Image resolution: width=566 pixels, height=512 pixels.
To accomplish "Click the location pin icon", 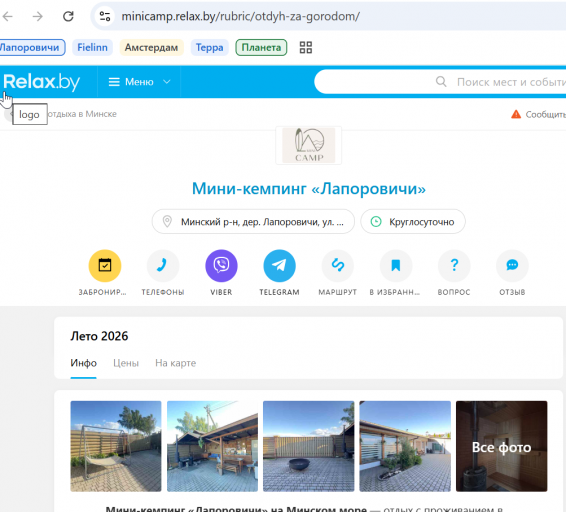I will click(x=167, y=221).
